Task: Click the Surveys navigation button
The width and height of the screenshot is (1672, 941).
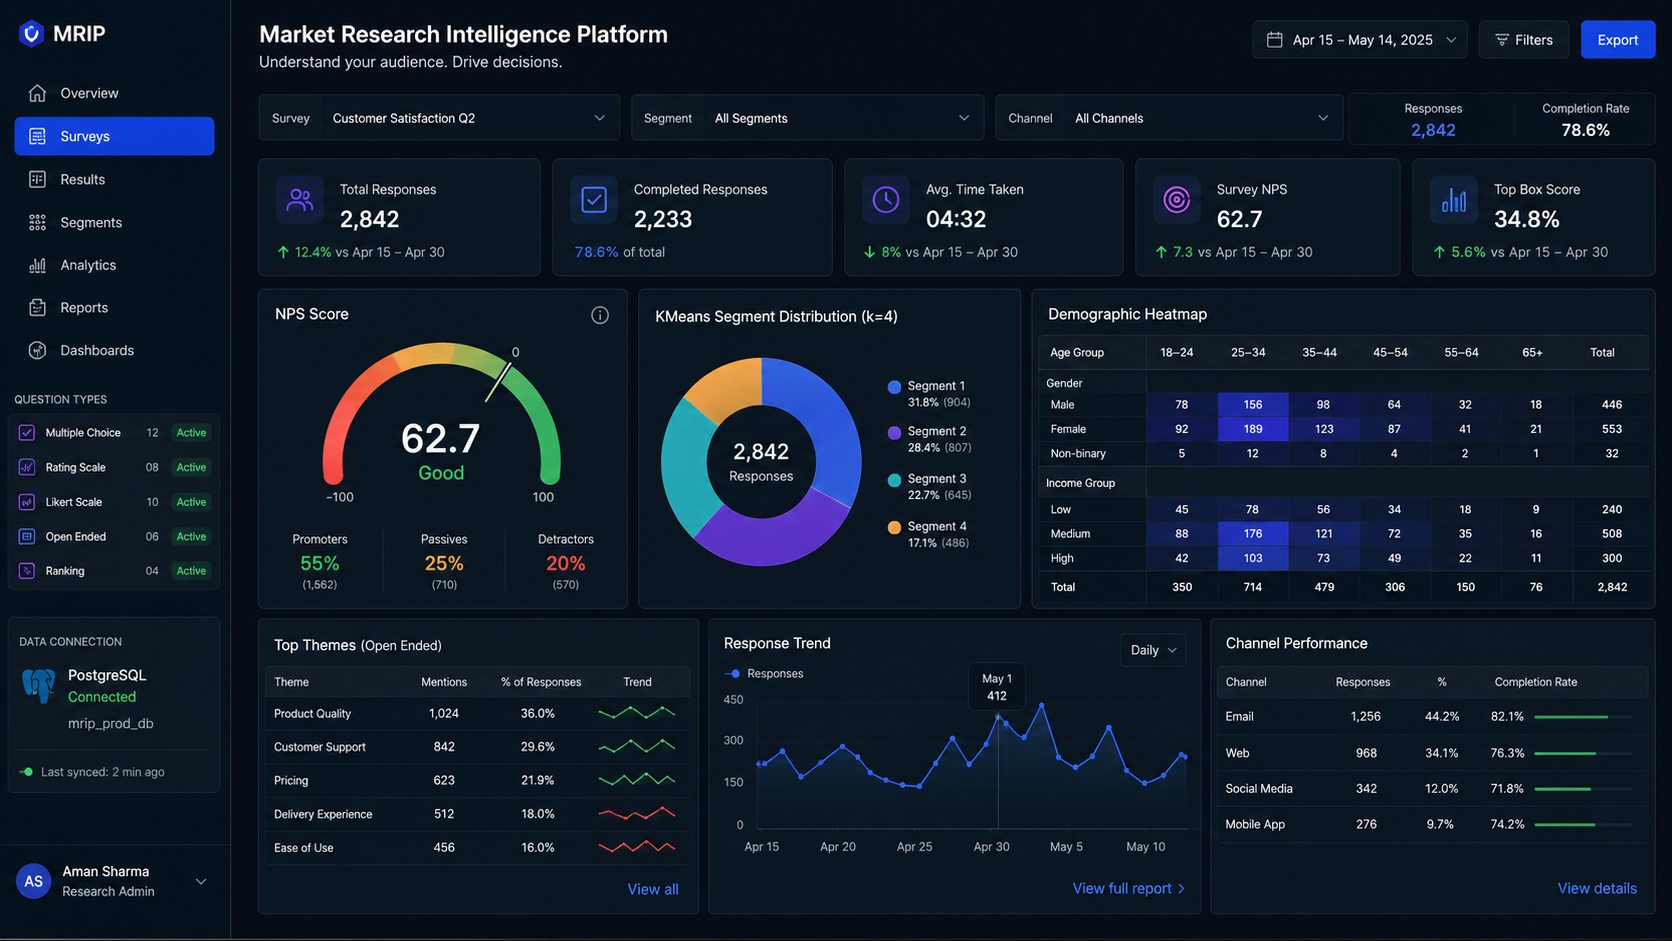Action: point(114,136)
